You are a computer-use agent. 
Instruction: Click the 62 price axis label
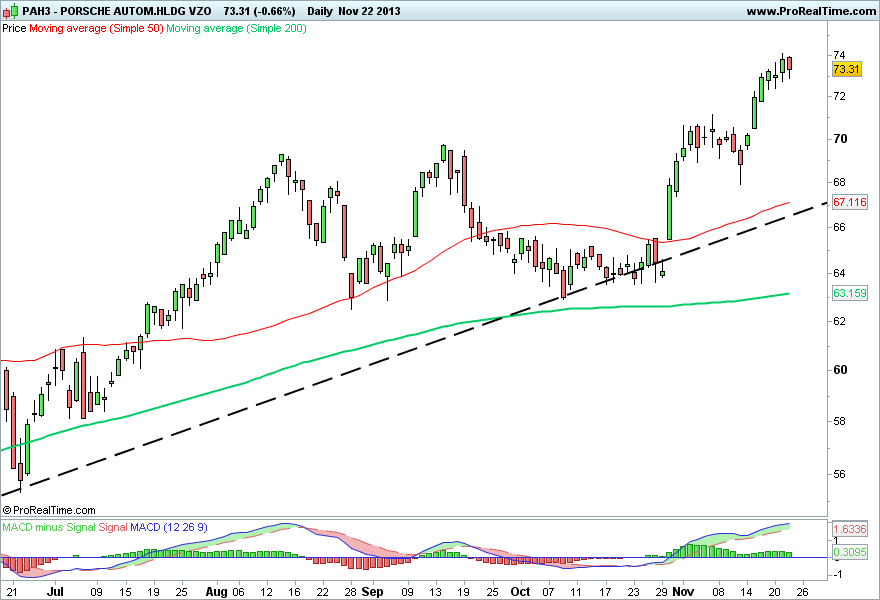point(839,321)
